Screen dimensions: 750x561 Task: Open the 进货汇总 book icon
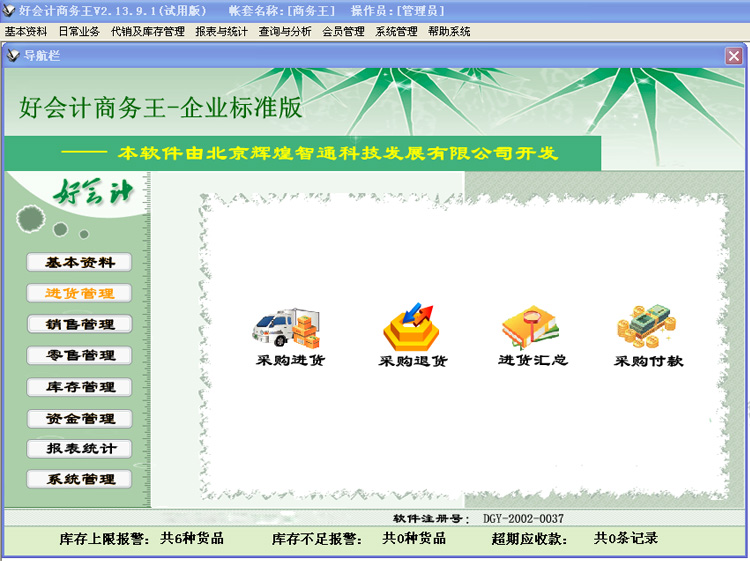pos(530,327)
